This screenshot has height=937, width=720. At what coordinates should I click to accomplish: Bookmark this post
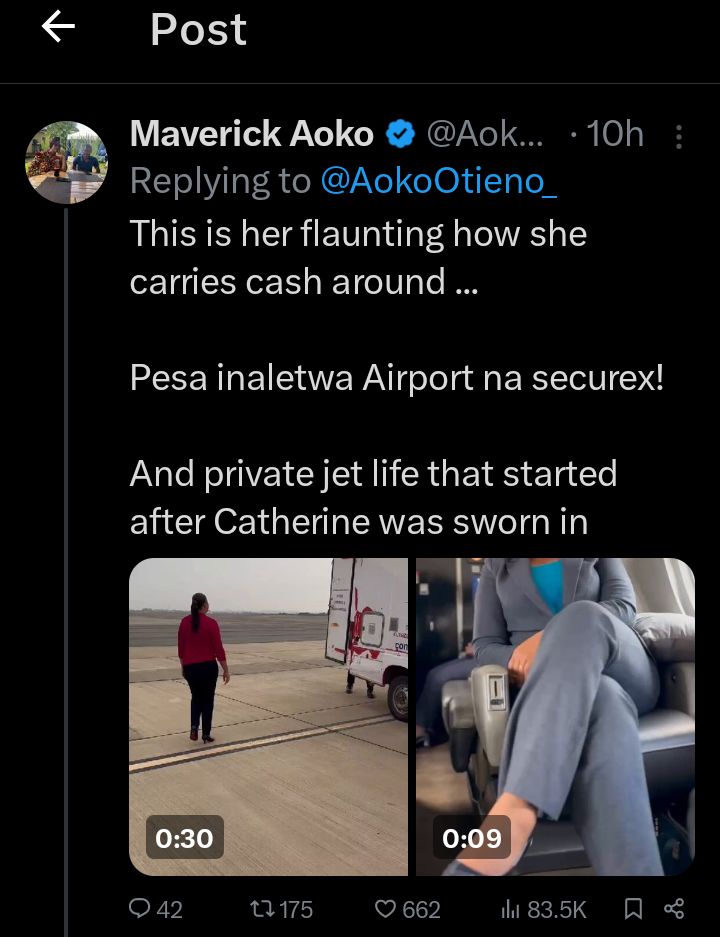point(633,909)
